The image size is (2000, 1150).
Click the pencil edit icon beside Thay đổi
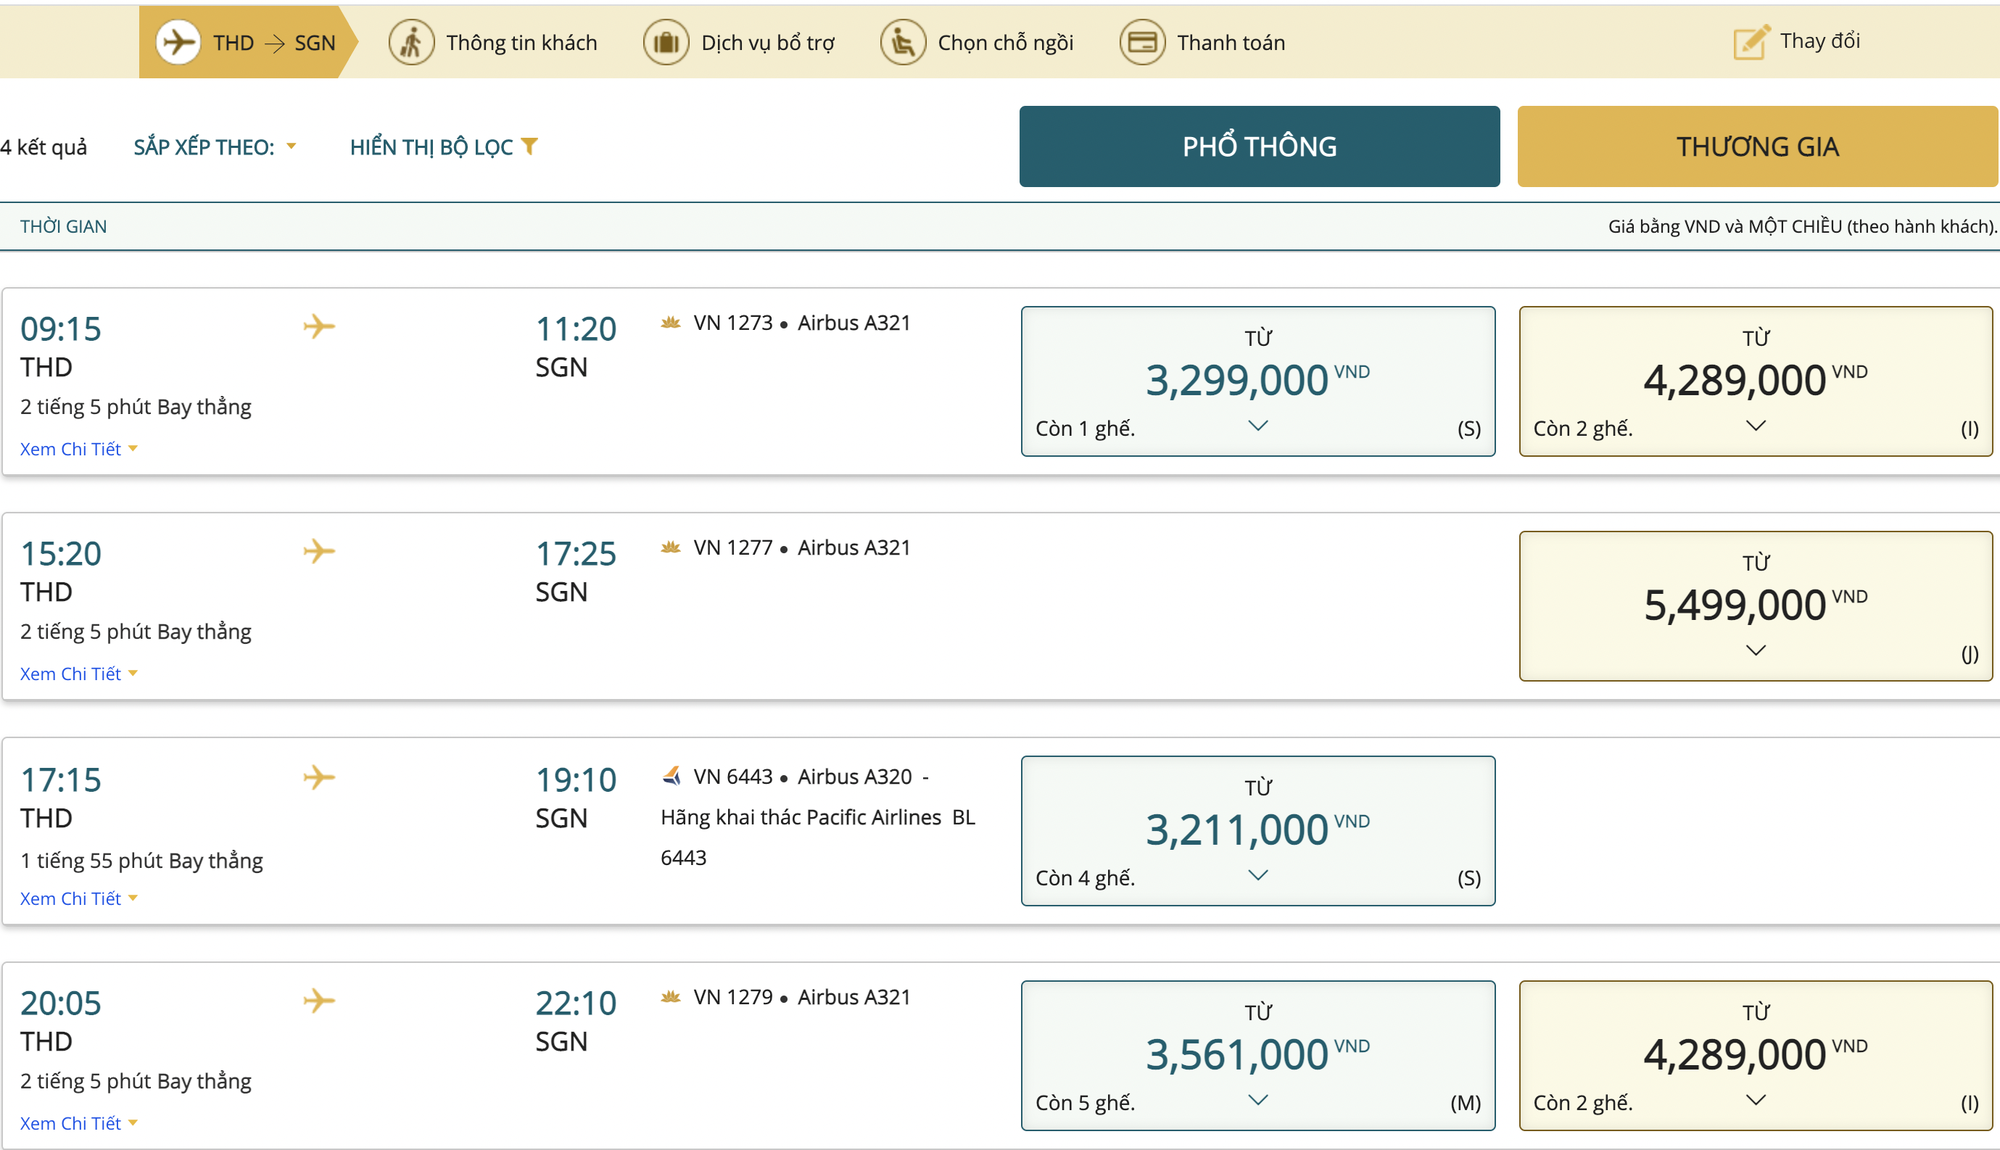(x=1751, y=42)
